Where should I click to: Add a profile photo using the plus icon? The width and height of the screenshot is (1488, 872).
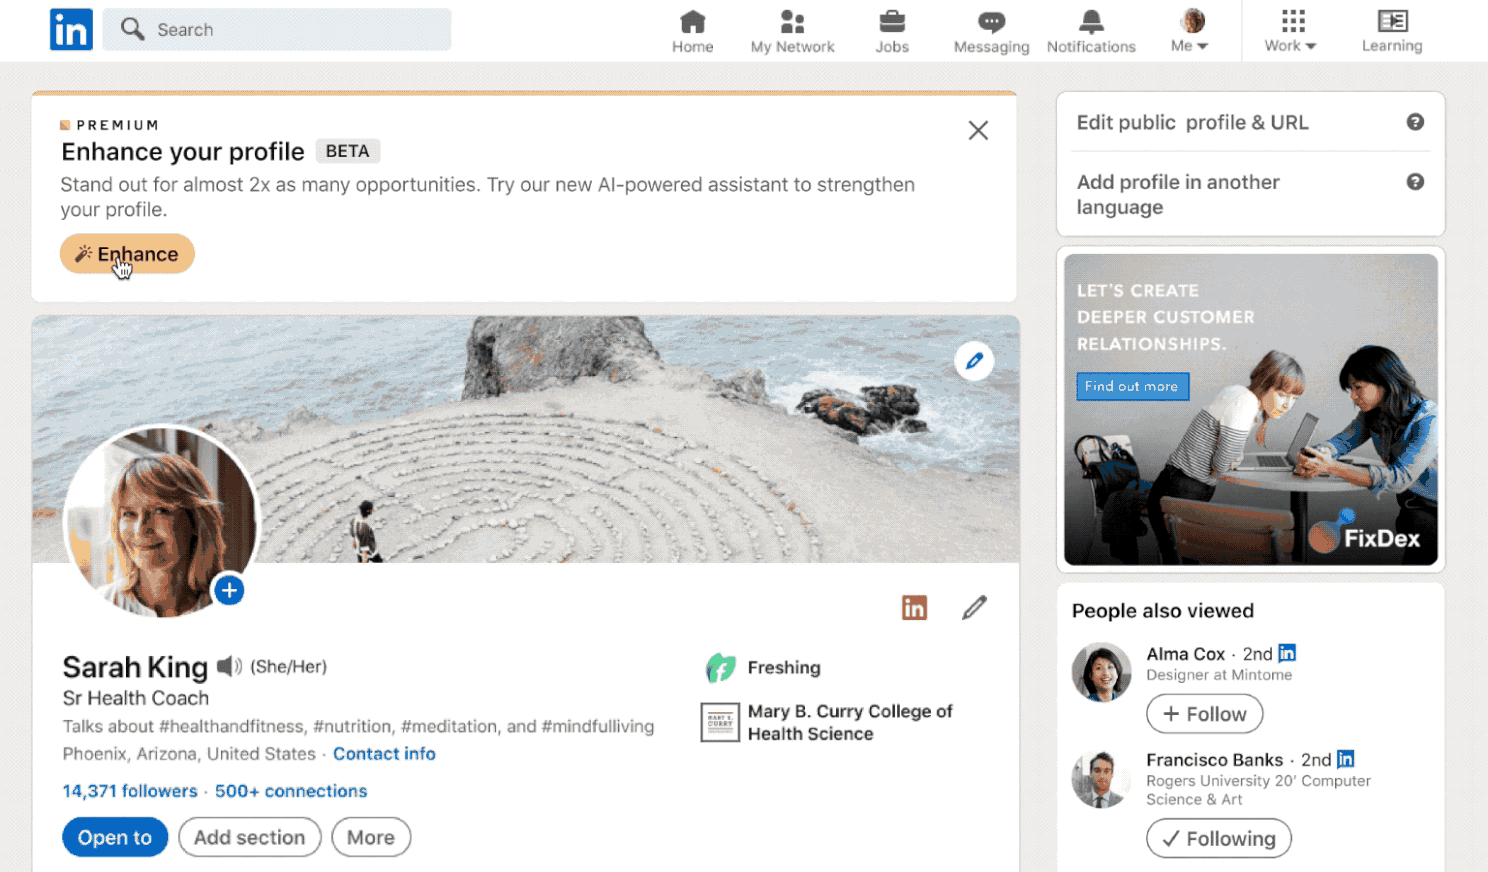pos(228,590)
